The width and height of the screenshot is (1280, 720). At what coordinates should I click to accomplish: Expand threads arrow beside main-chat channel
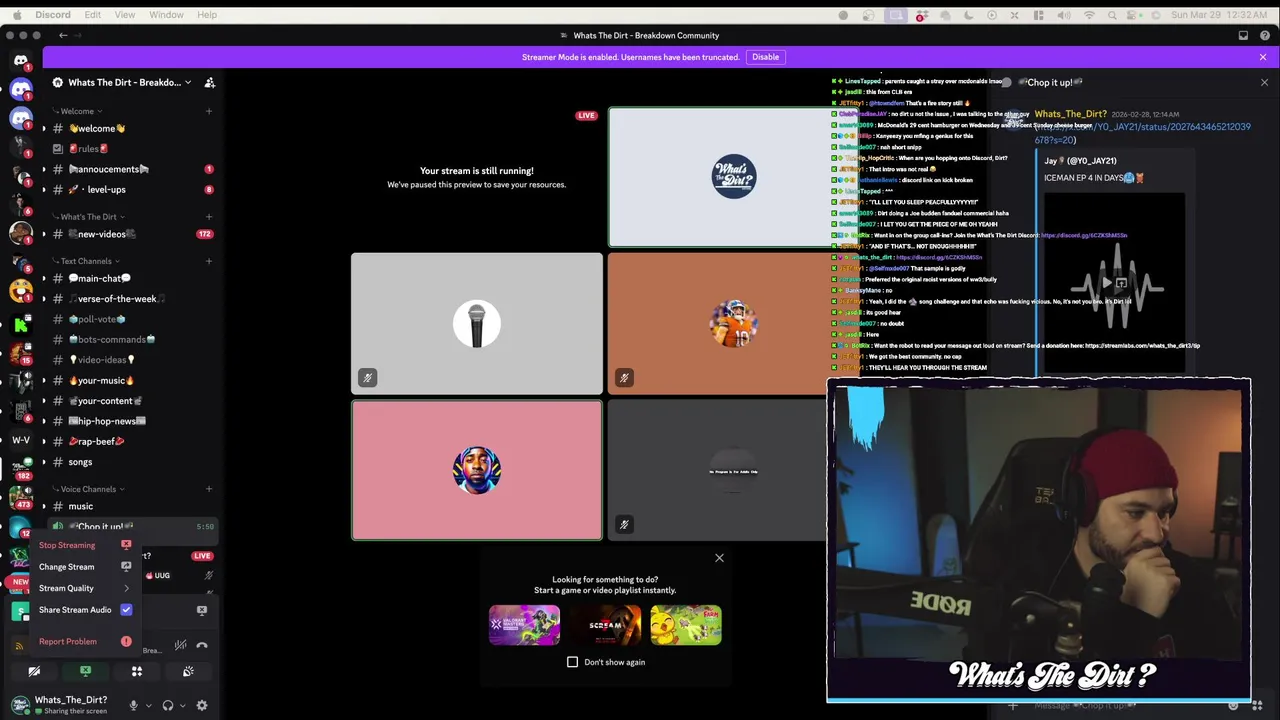43,278
